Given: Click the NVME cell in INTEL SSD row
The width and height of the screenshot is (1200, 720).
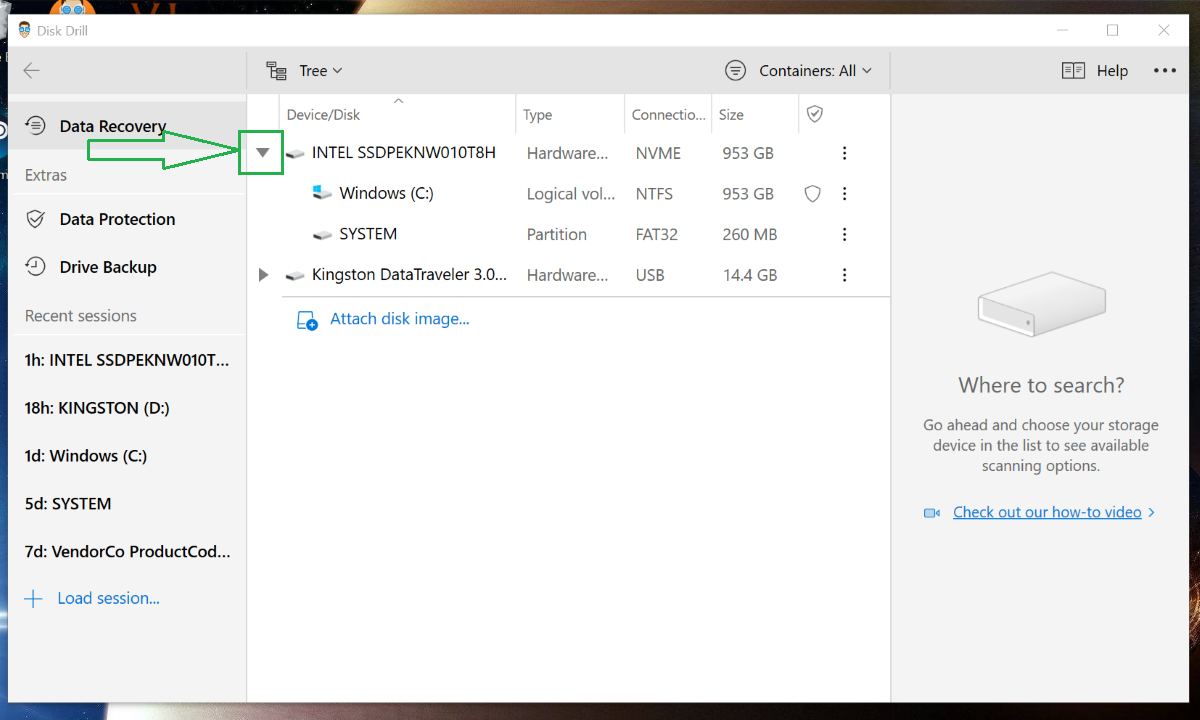Looking at the screenshot, I should click(658, 153).
